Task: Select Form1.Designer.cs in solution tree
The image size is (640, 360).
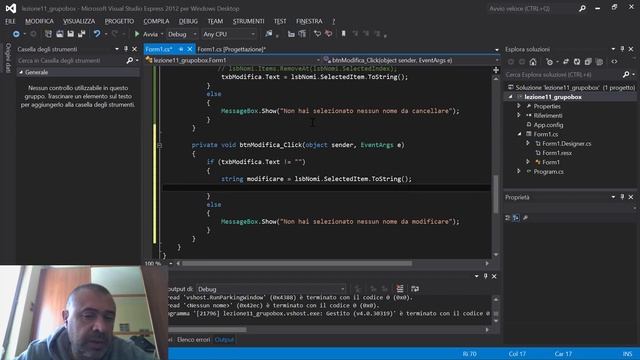Action: pyautogui.click(x=567, y=144)
